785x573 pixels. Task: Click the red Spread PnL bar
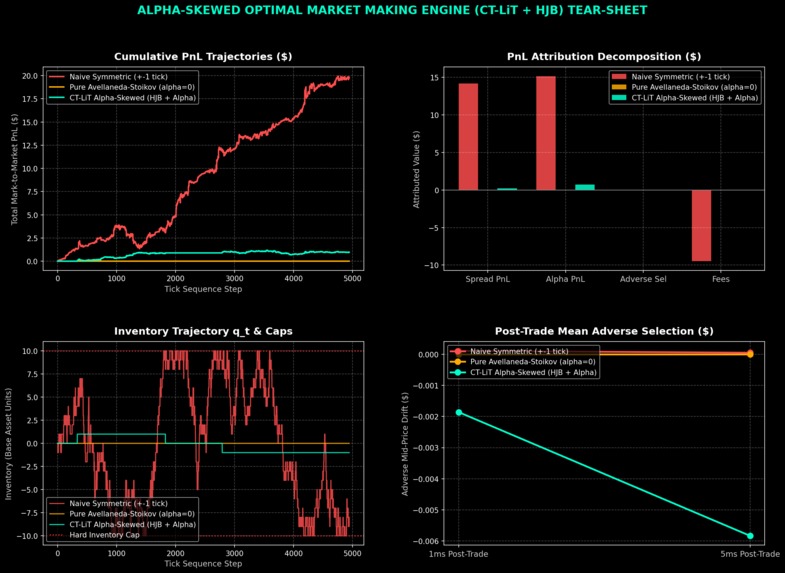click(468, 137)
